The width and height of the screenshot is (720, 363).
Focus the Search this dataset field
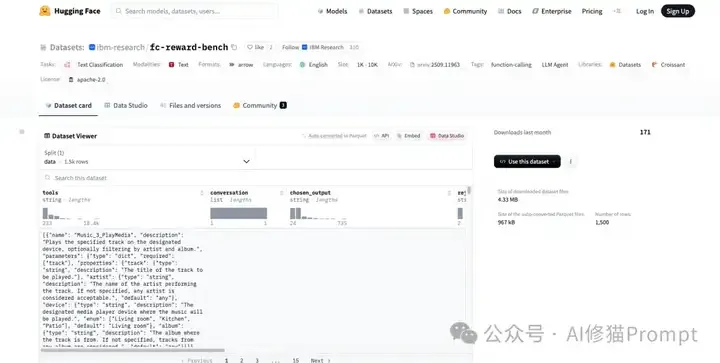click(255, 178)
